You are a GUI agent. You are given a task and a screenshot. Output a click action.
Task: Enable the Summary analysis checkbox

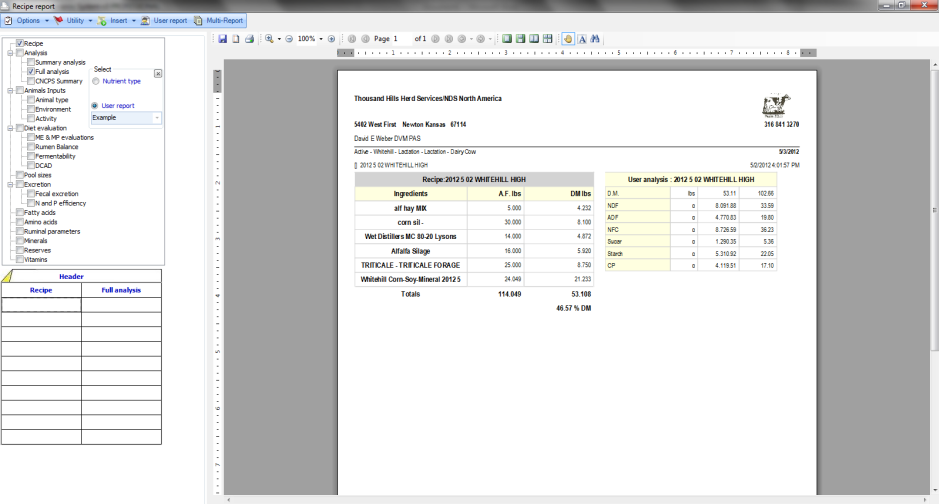coord(32,62)
